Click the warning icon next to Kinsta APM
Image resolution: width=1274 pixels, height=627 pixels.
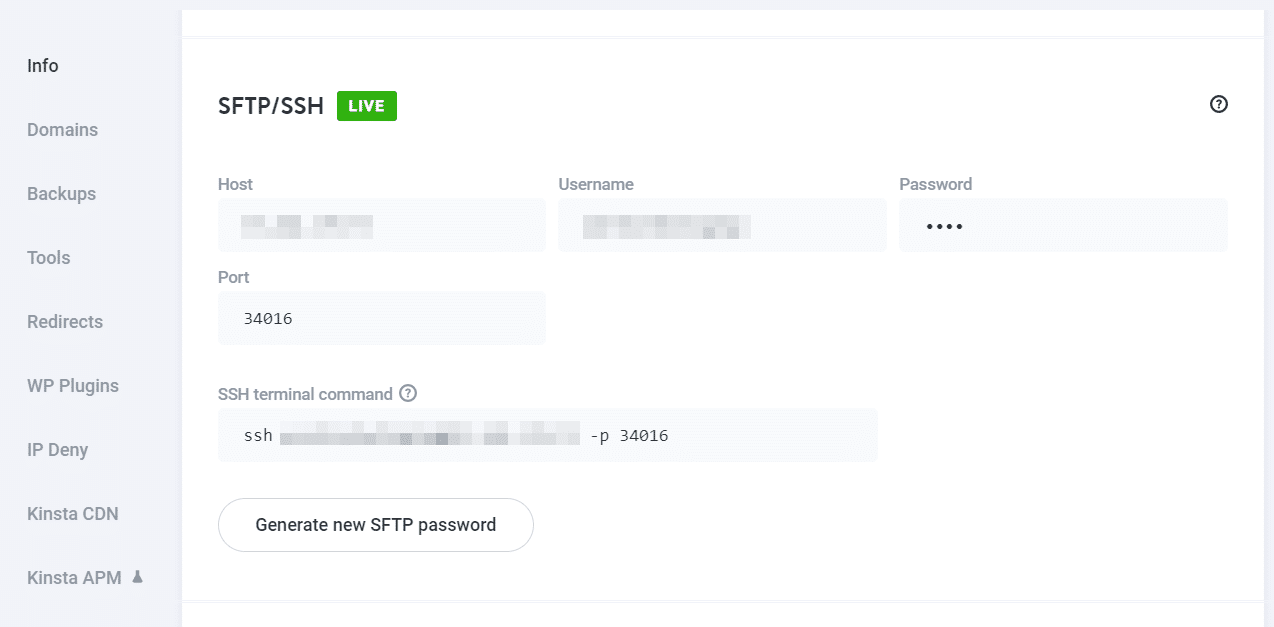coord(138,577)
